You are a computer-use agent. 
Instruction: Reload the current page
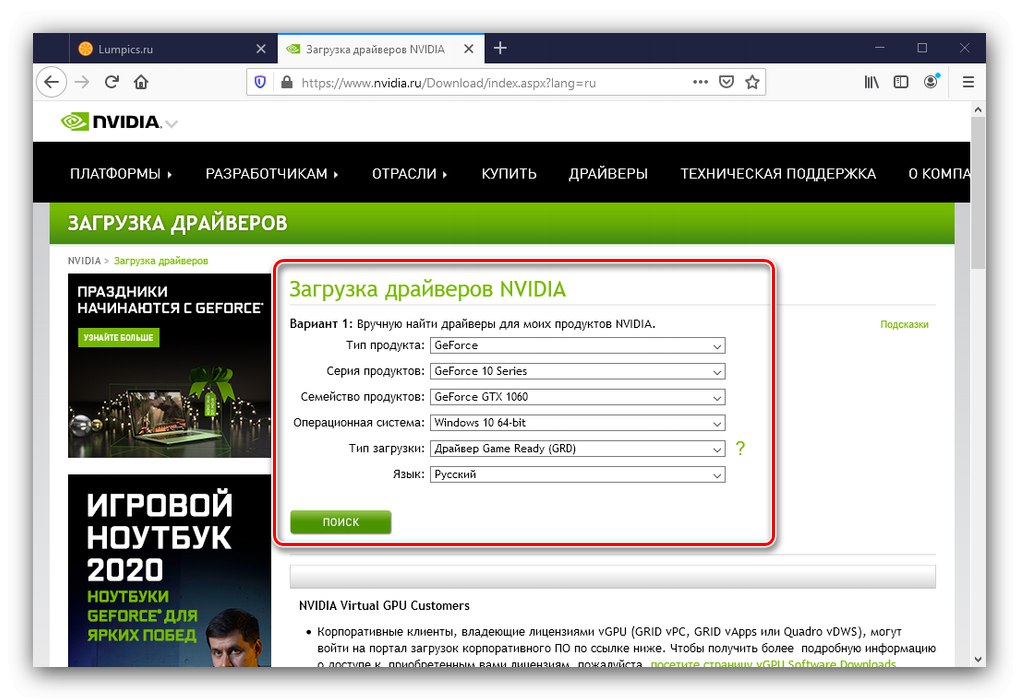tap(112, 83)
